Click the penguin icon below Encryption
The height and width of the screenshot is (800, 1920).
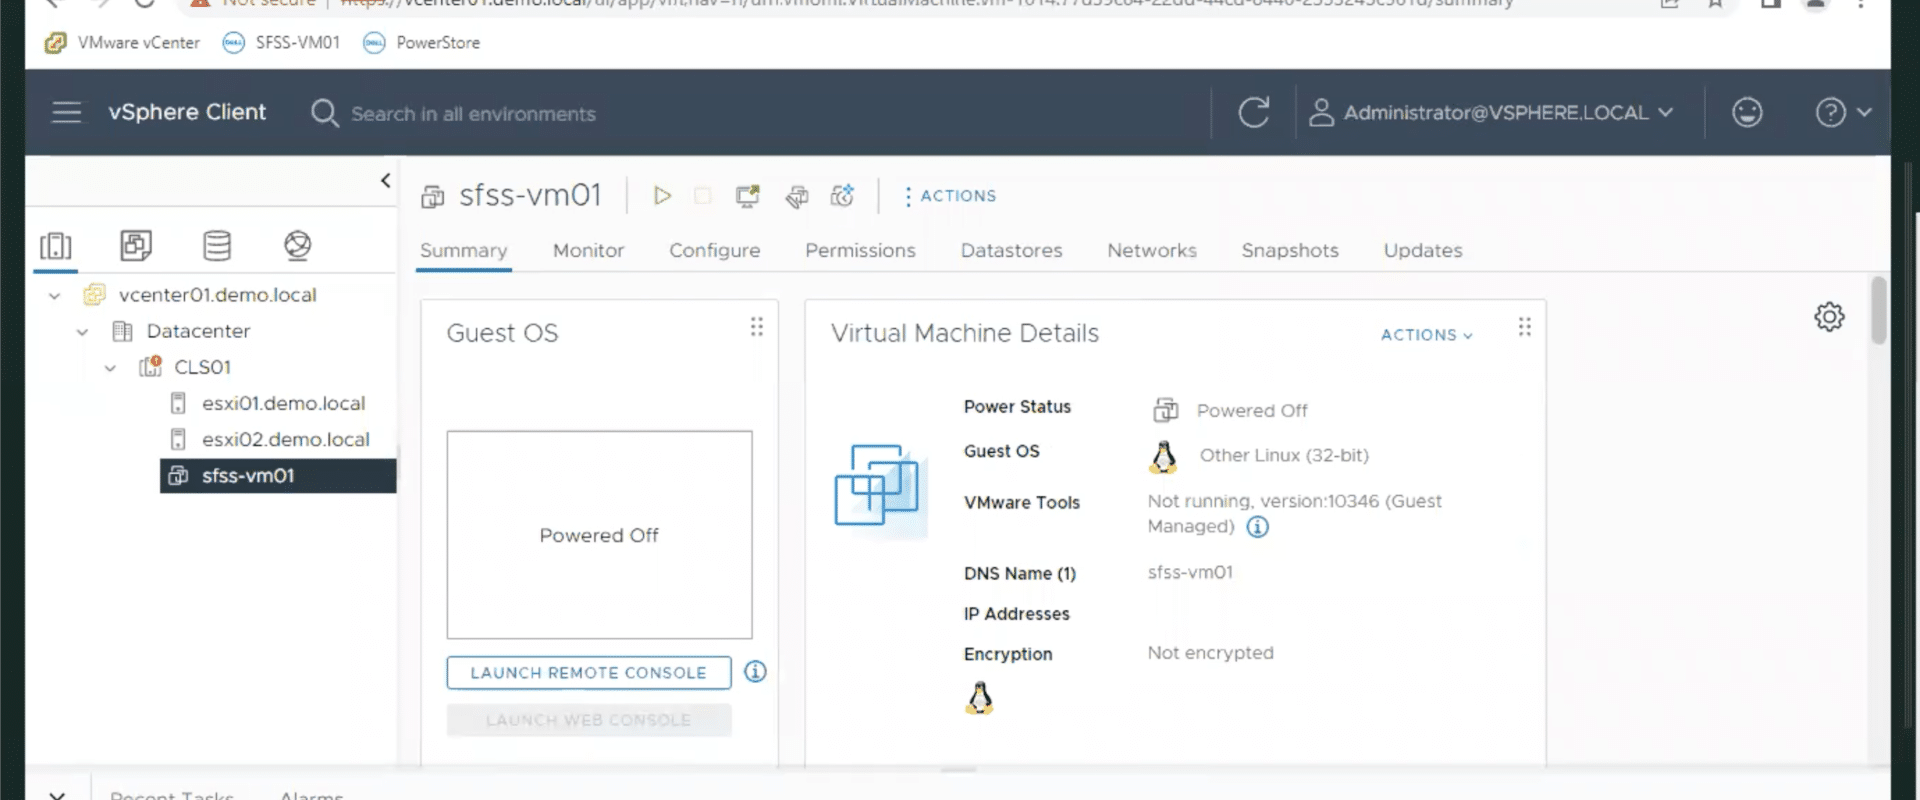pyautogui.click(x=979, y=698)
